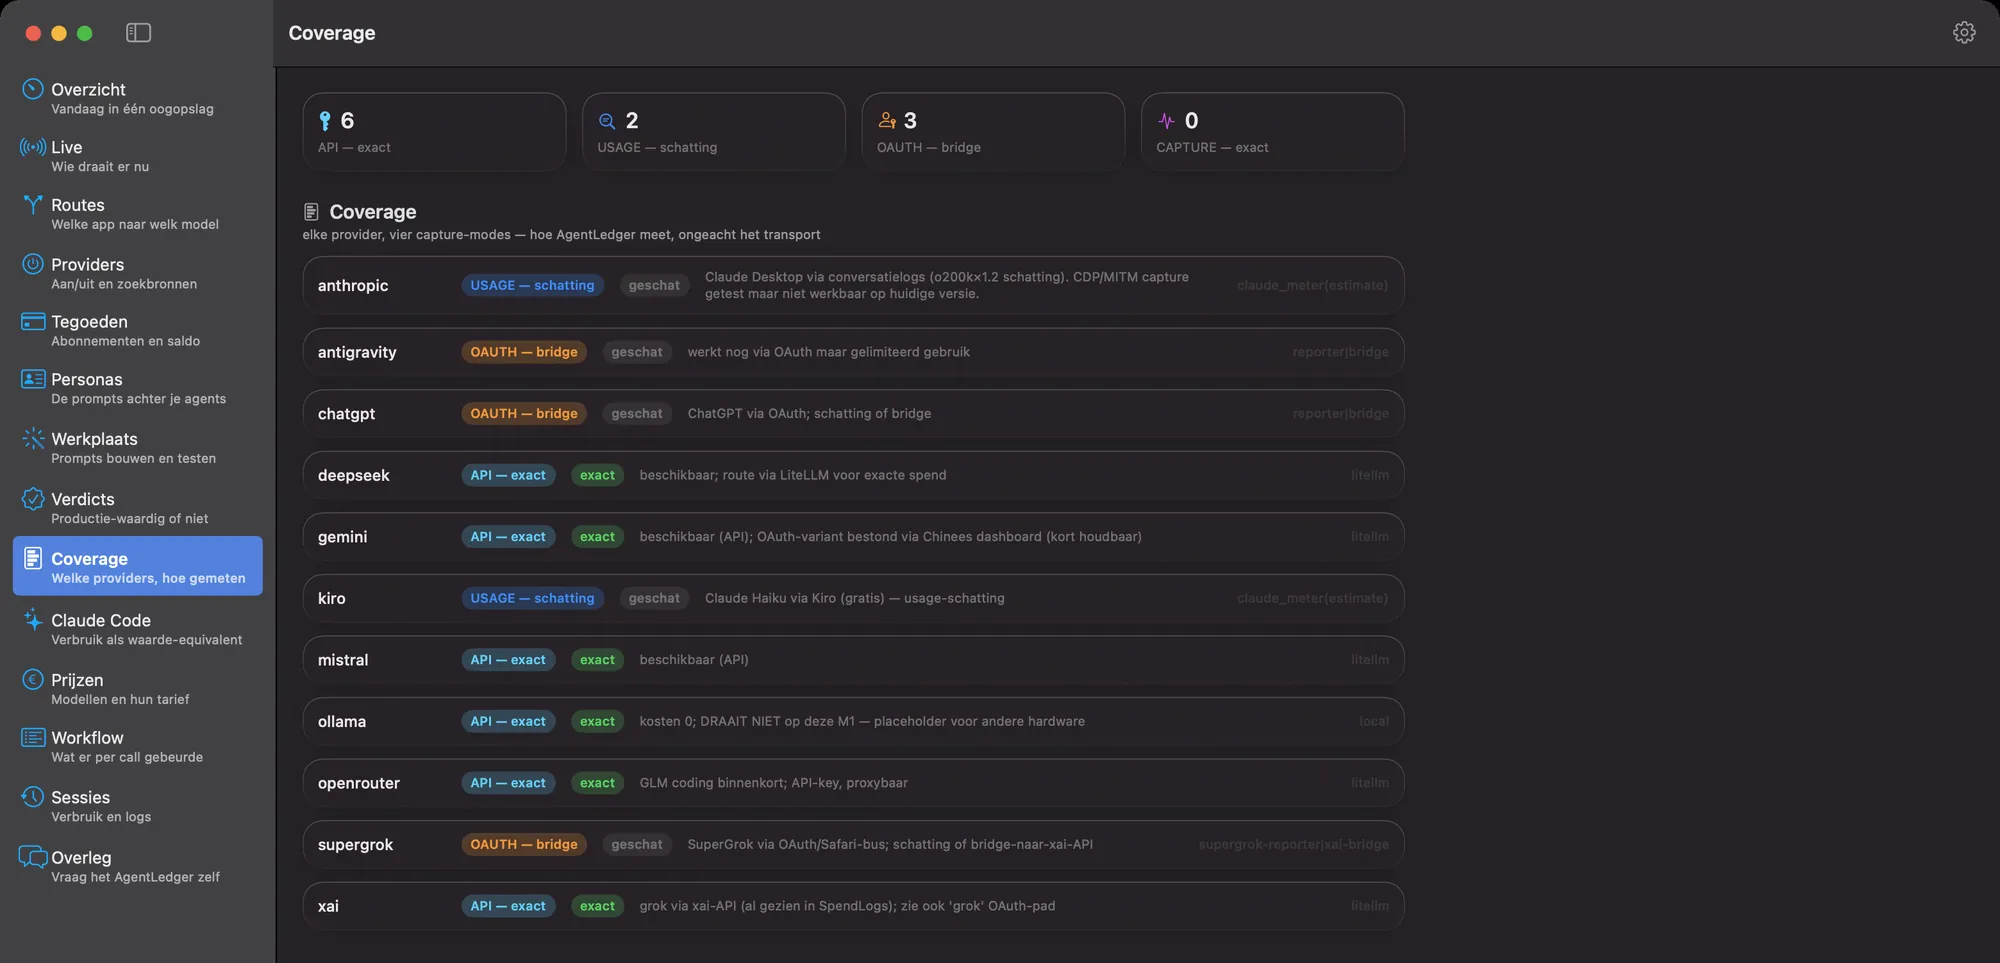Image resolution: width=2000 pixels, height=963 pixels.
Task: Select the API — exact summary card
Action: click(434, 131)
